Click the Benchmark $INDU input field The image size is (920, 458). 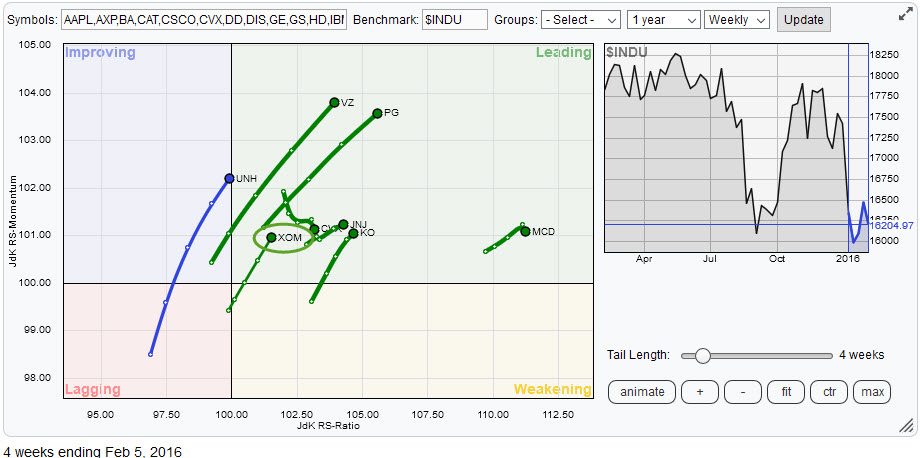click(455, 19)
